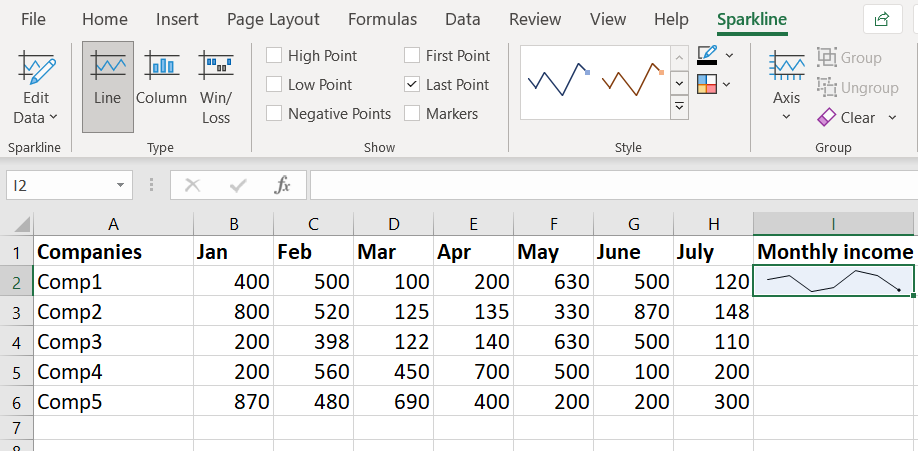918x451 pixels.
Task: Uncheck the Last Point checkbox
Action: click(x=412, y=85)
